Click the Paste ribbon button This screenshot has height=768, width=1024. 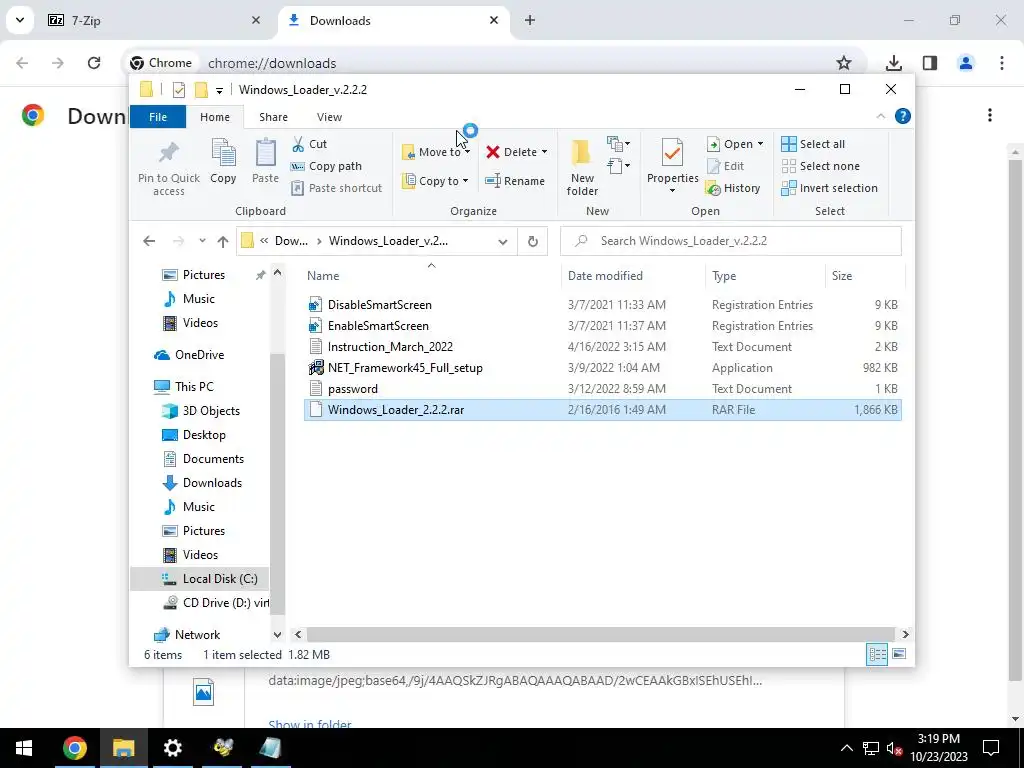pos(265,162)
